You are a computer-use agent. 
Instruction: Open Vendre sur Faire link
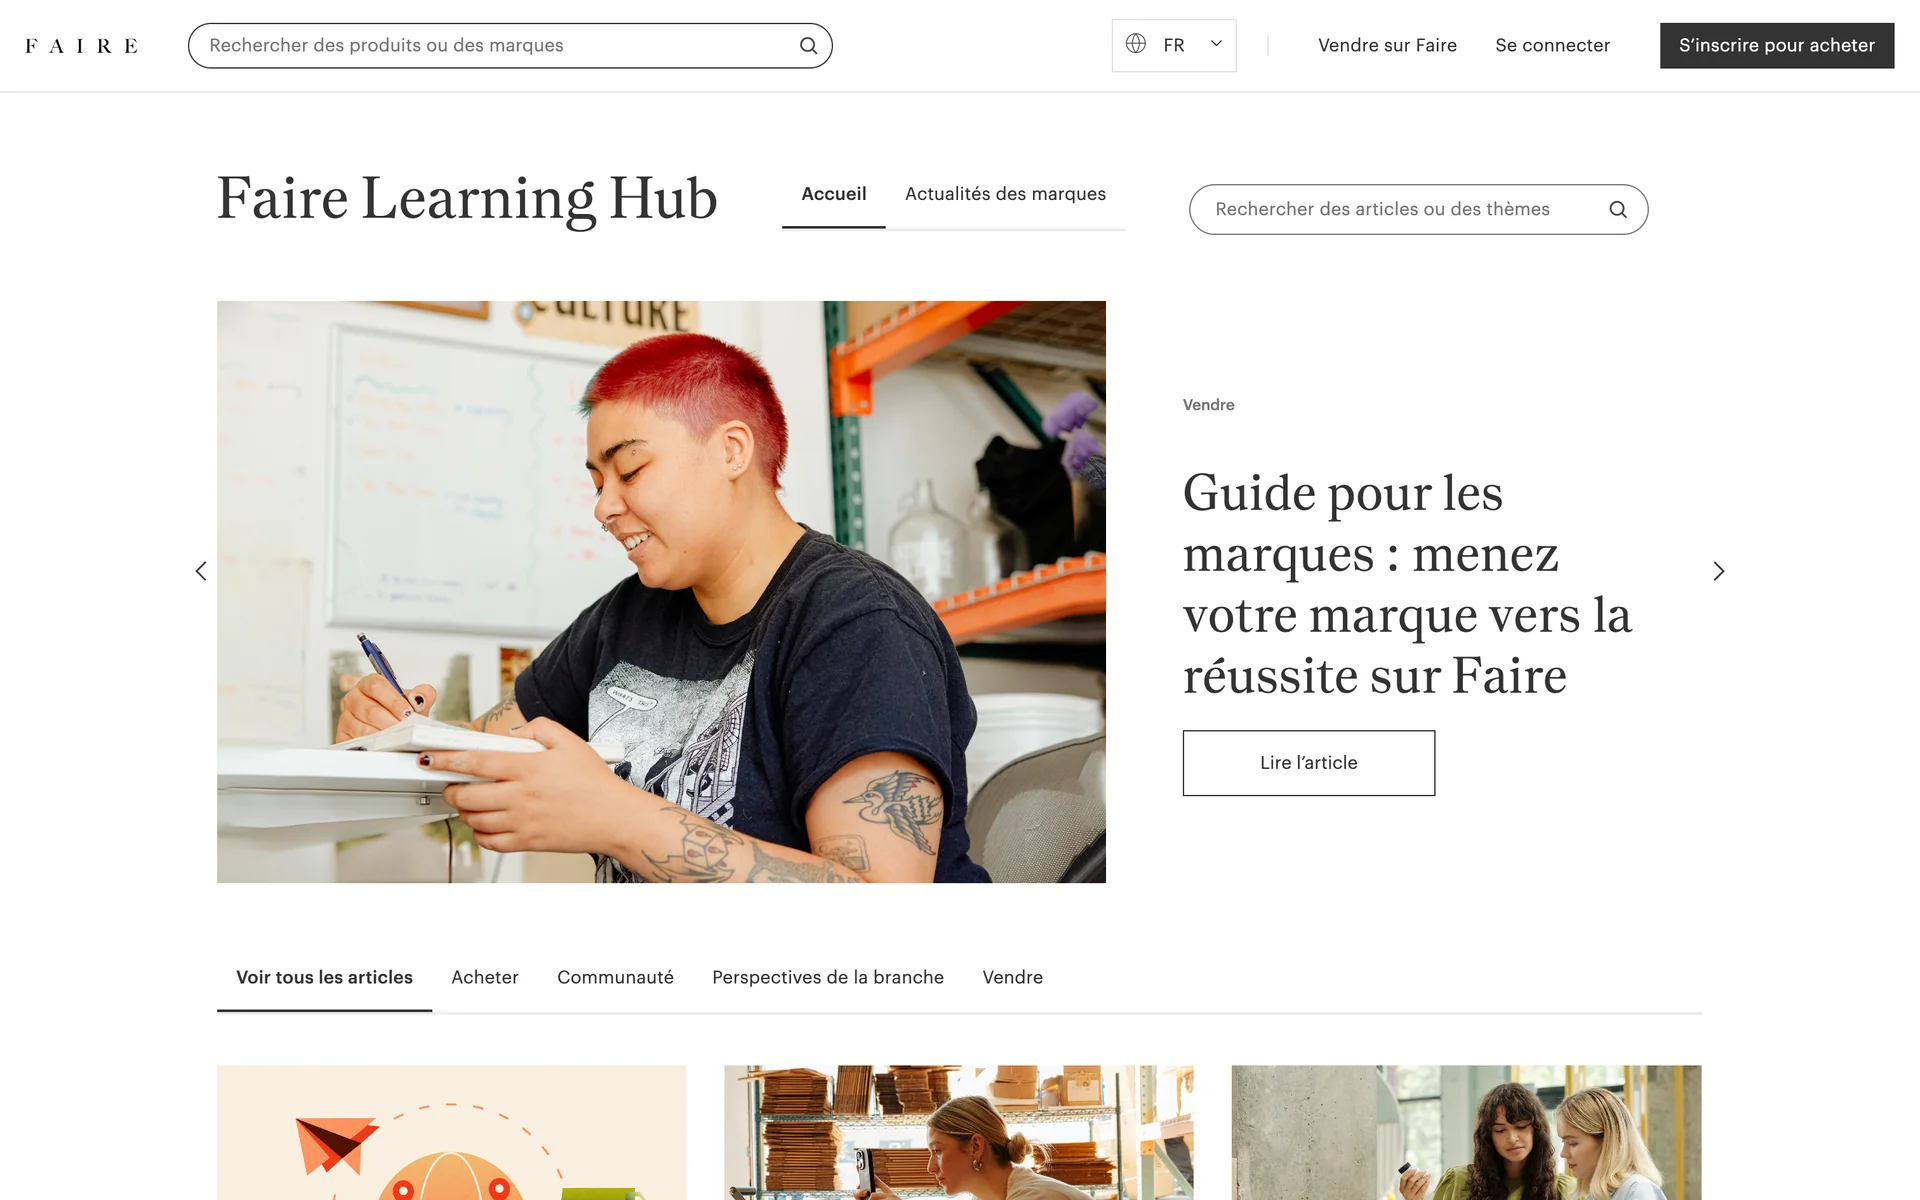click(1387, 46)
